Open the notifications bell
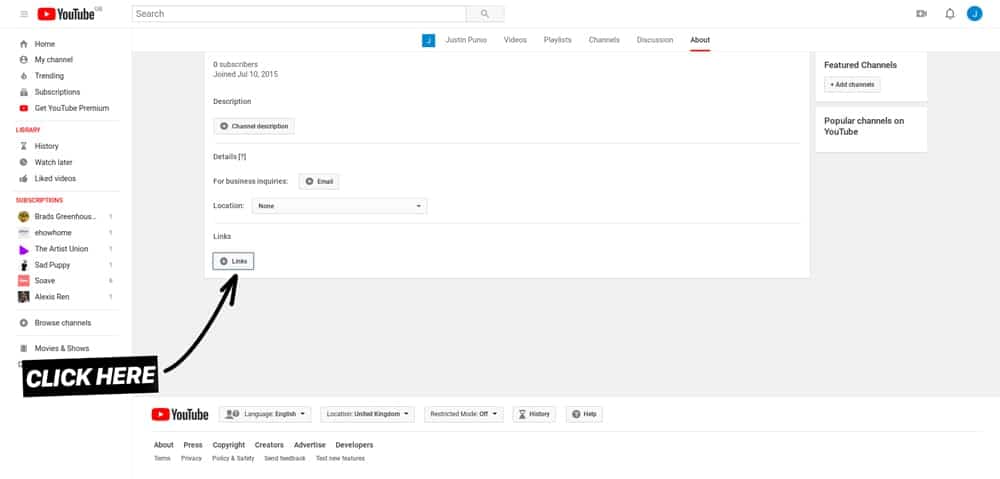The image size is (1000, 479). pos(950,14)
